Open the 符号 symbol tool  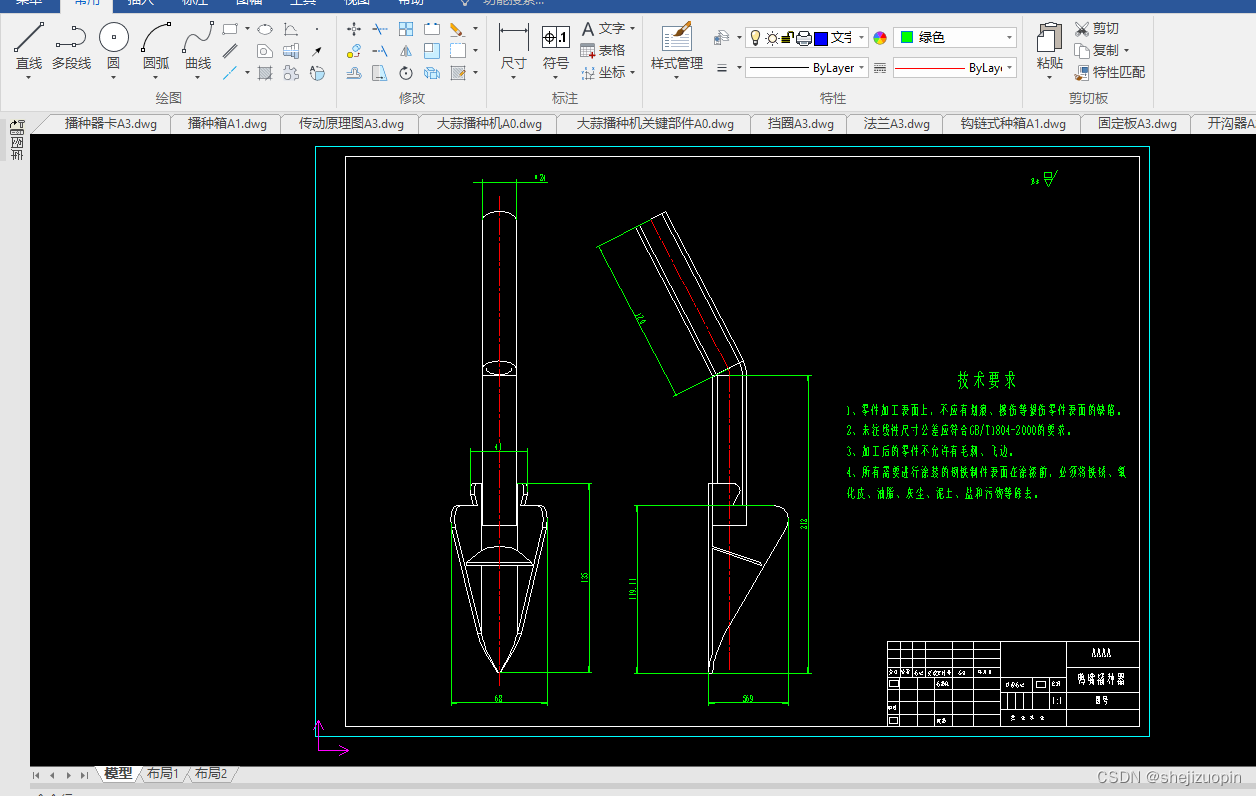[x=556, y=46]
